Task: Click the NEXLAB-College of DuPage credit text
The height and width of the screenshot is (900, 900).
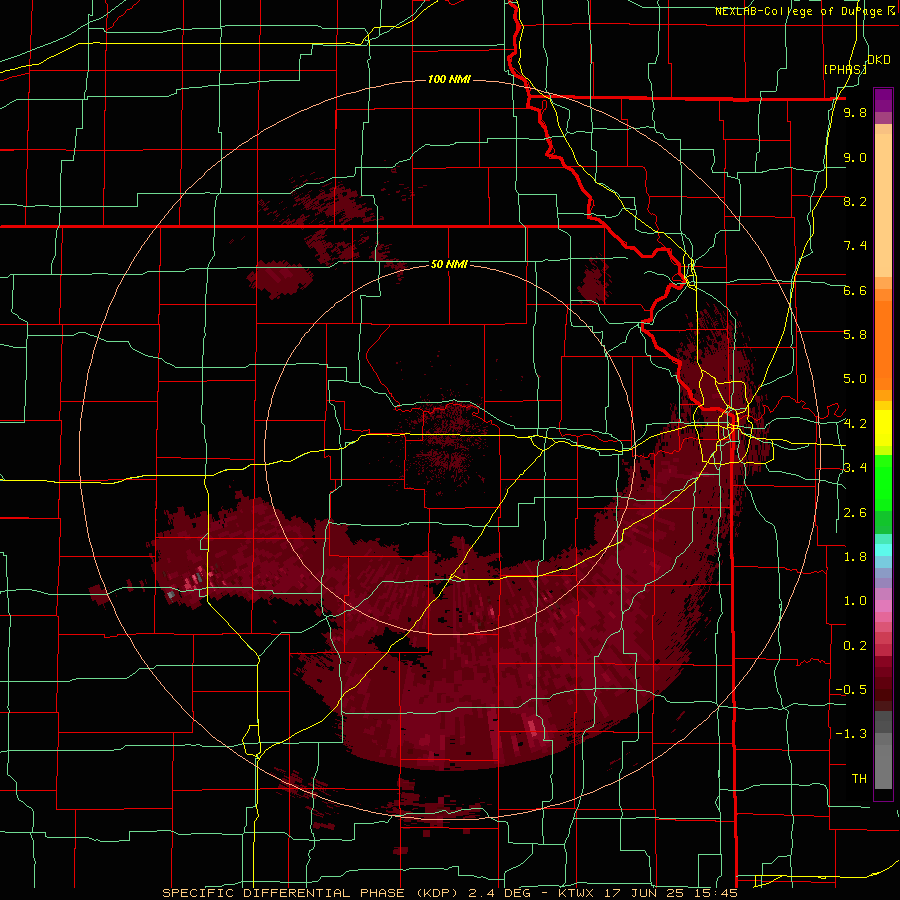Action: (801, 11)
